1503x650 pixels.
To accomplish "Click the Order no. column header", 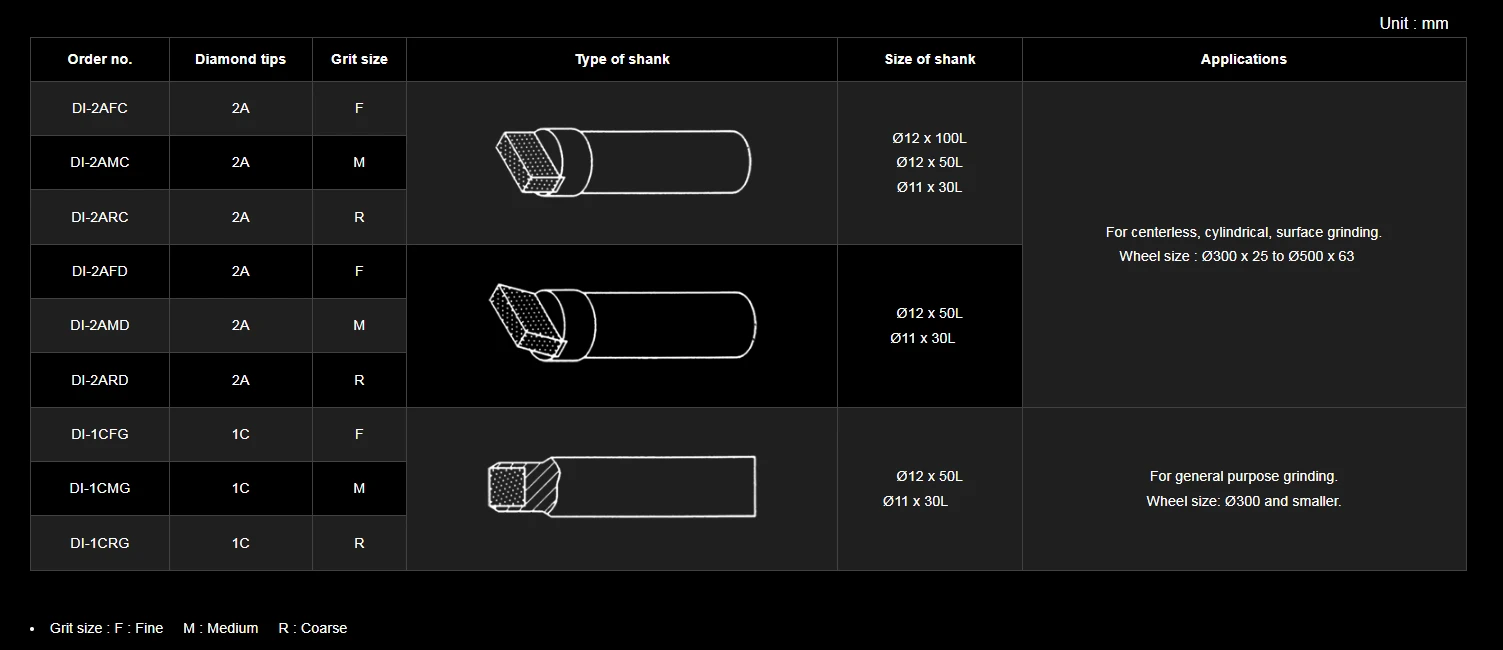I will 100,59.
